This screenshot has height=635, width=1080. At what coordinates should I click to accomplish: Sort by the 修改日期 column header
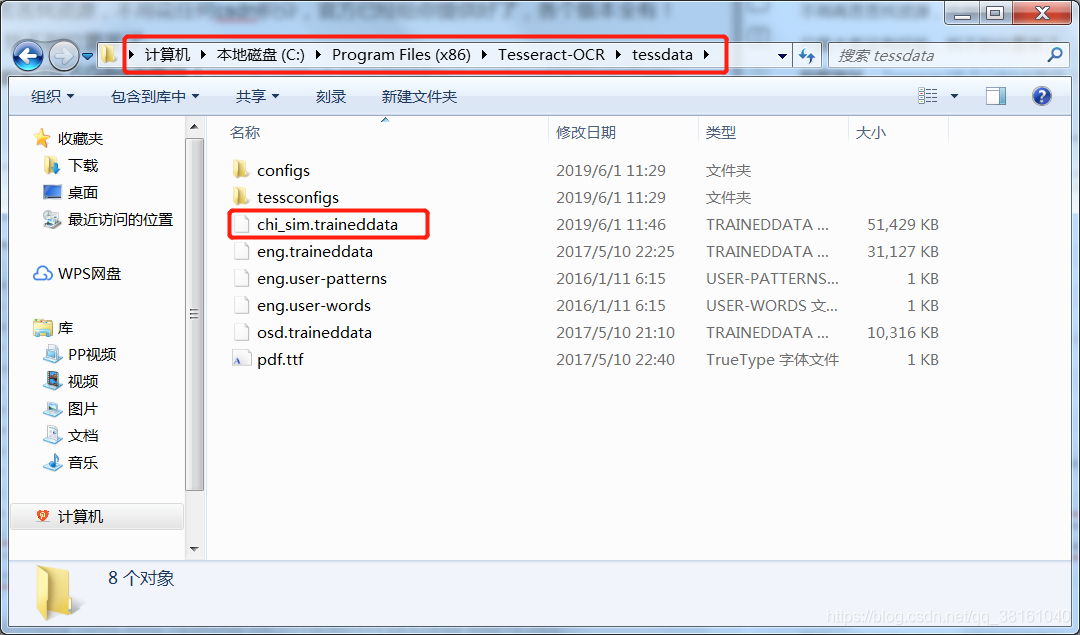point(586,132)
